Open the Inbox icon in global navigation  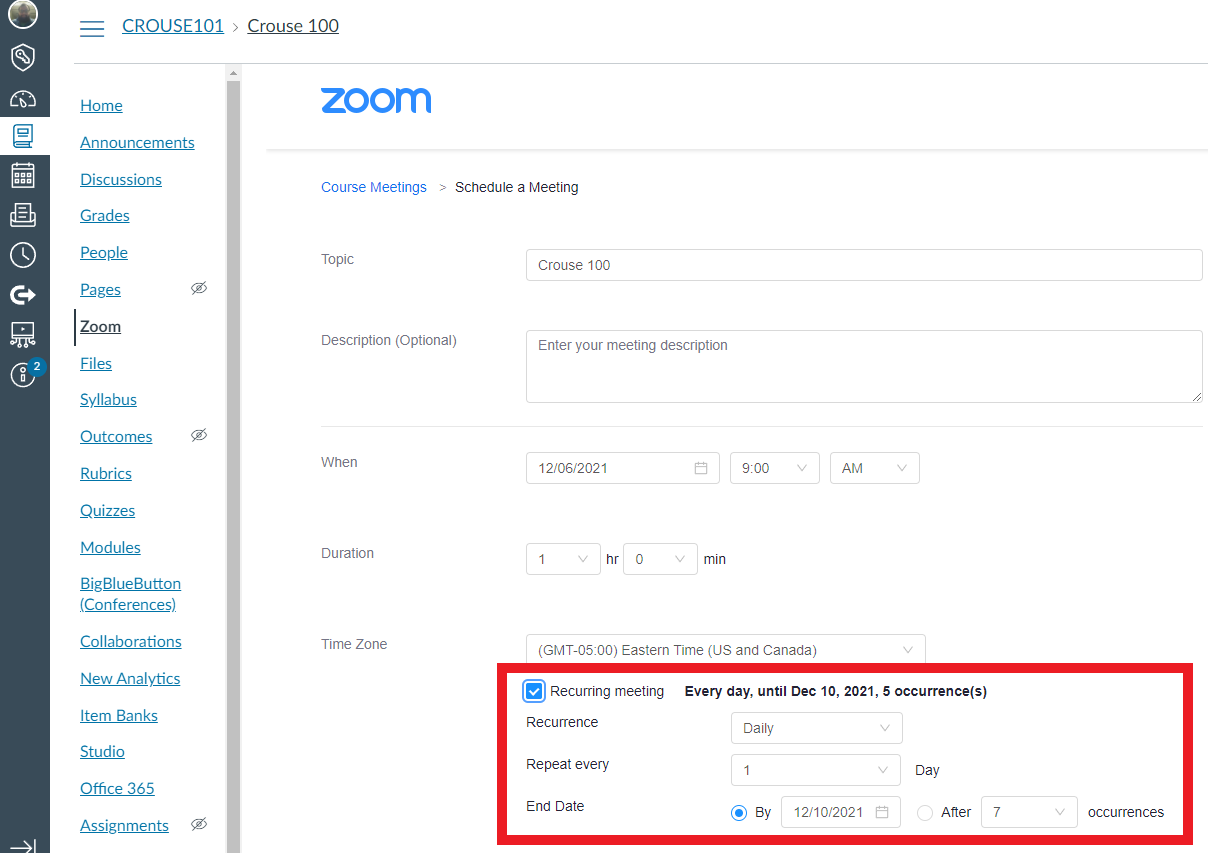(x=23, y=214)
